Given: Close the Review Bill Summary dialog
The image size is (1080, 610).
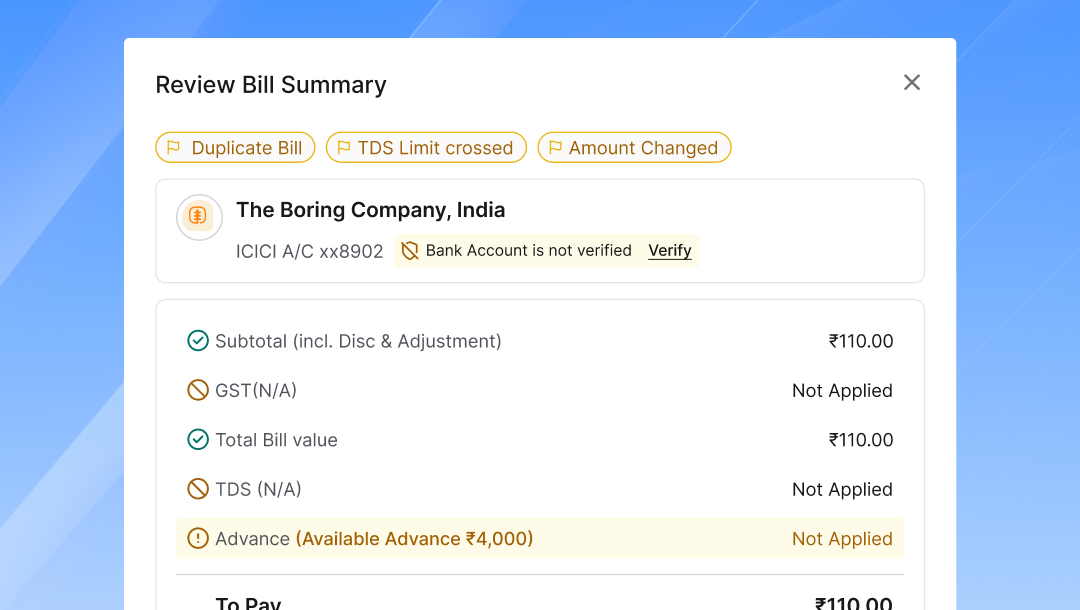Looking at the screenshot, I should click(x=911, y=83).
